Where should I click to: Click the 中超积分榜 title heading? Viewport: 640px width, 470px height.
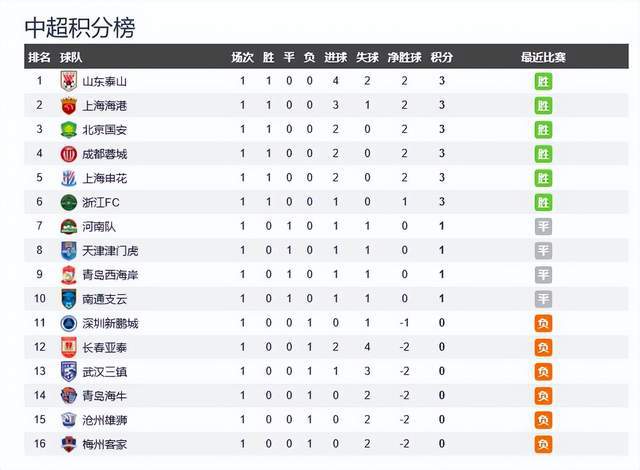coord(79,26)
